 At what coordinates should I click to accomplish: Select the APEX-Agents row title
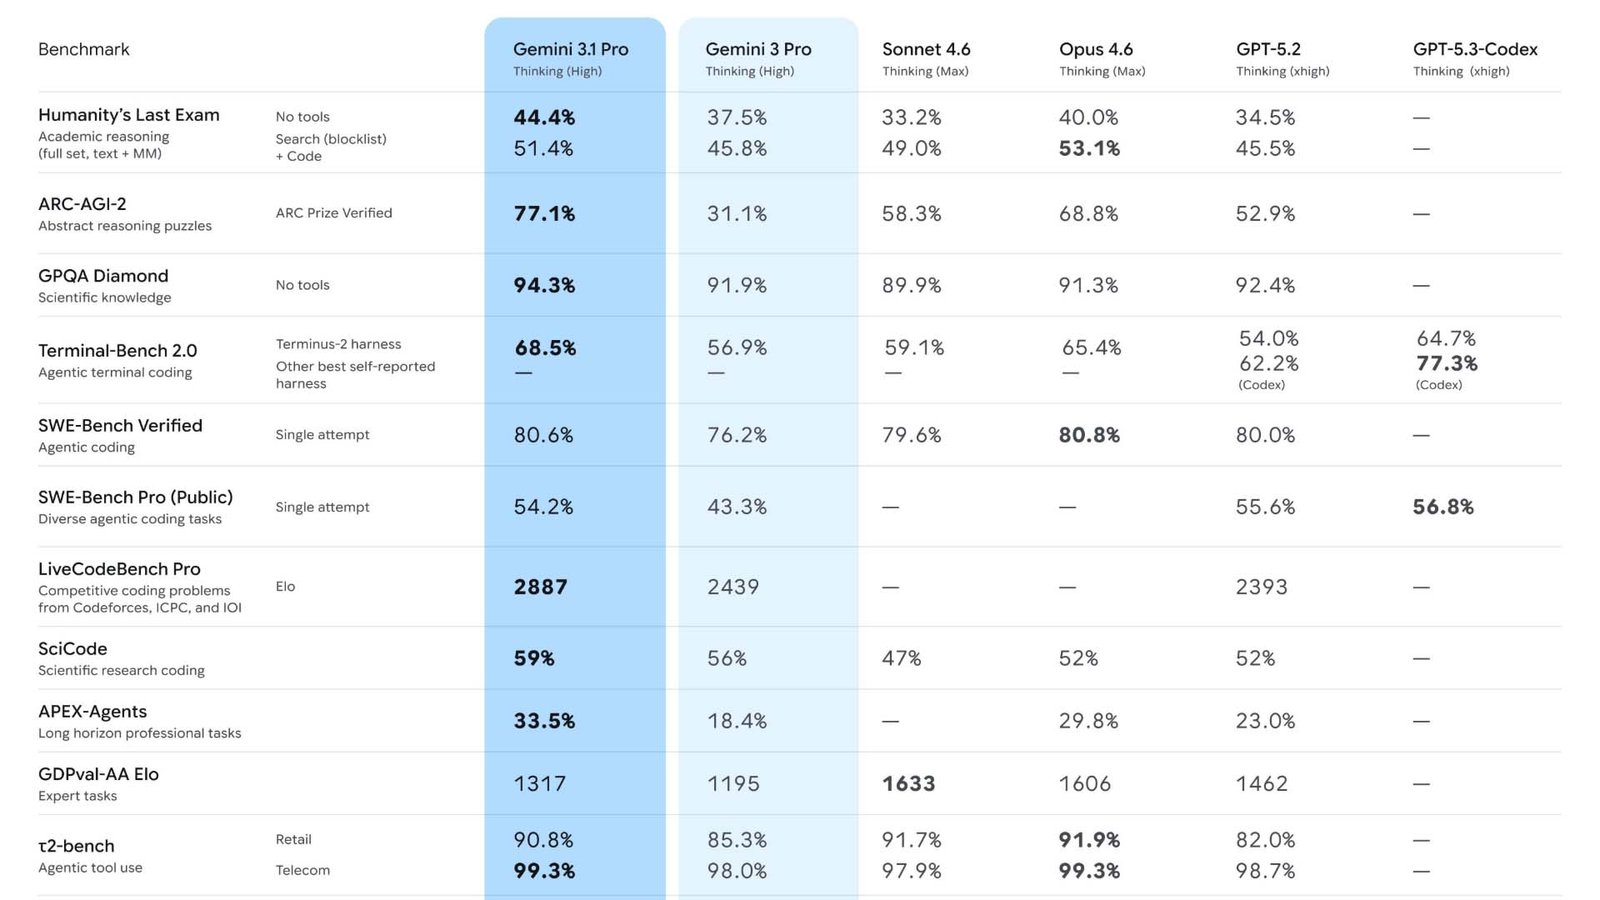(x=92, y=712)
